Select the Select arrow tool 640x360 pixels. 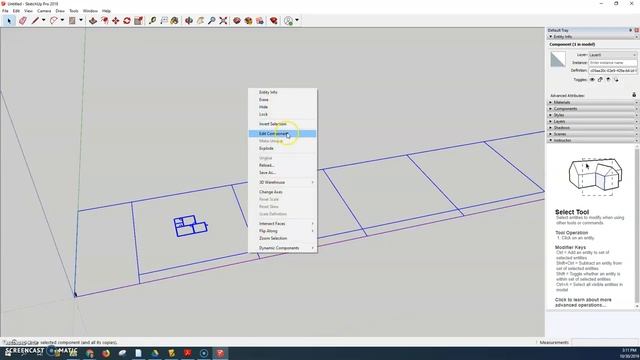pyautogui.click(x=9, y=20)
